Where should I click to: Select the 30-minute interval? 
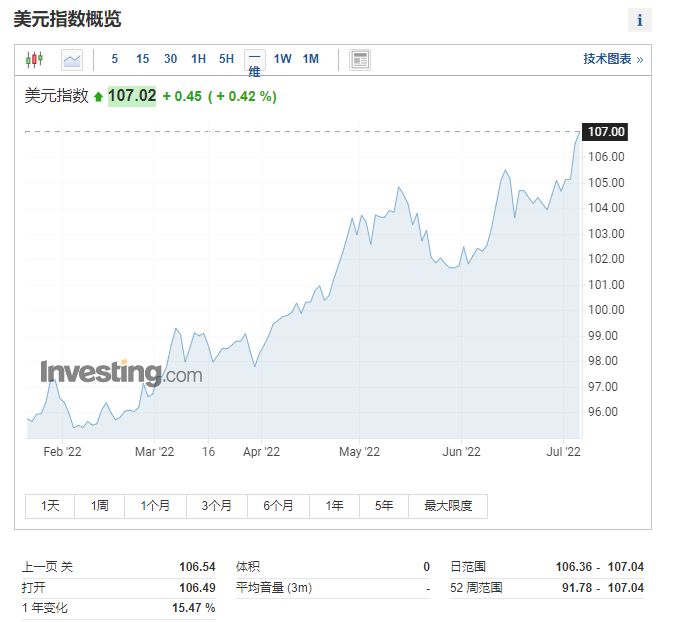(x=171, y=59)
